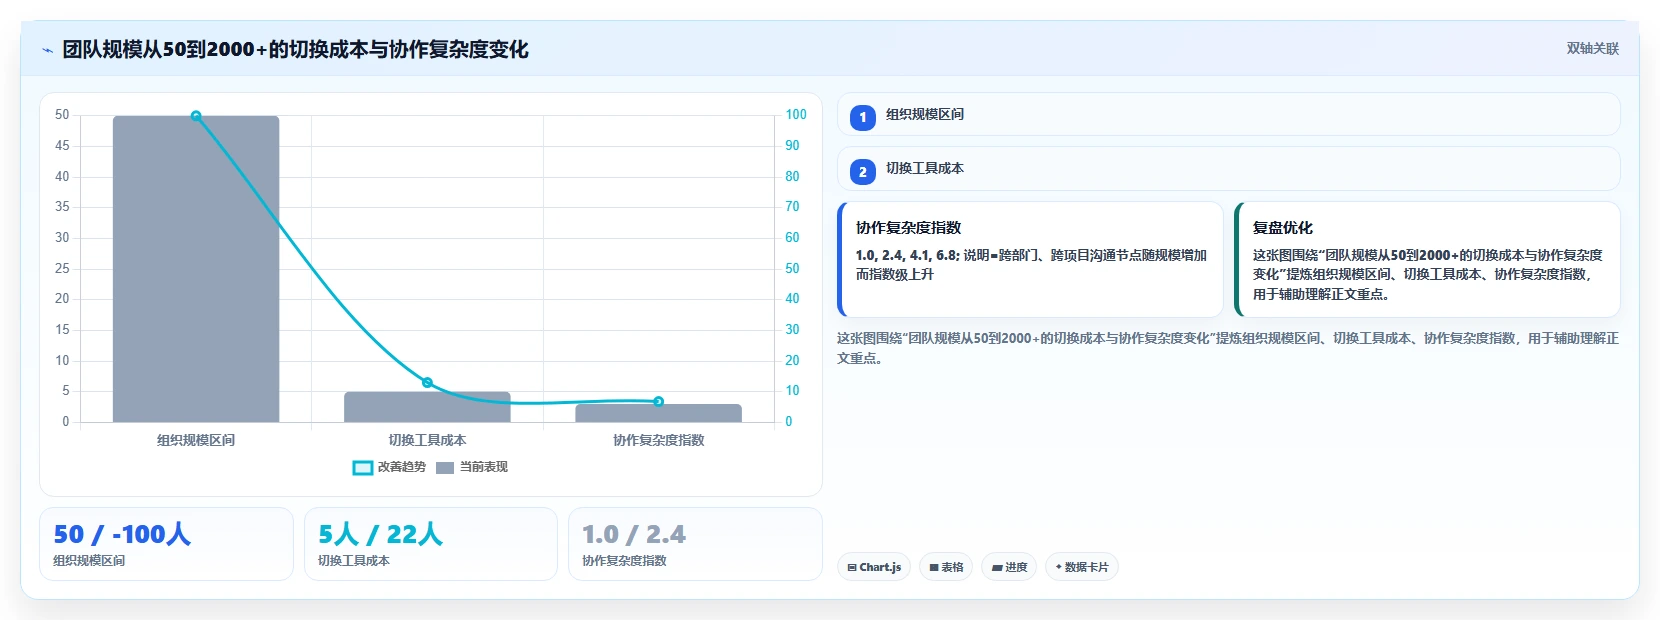Viewport: 1660px width, 620px height.
Task: Click the gray 当前表现 legend swatch
Action: pyautogui.click(x=445, y=467)
